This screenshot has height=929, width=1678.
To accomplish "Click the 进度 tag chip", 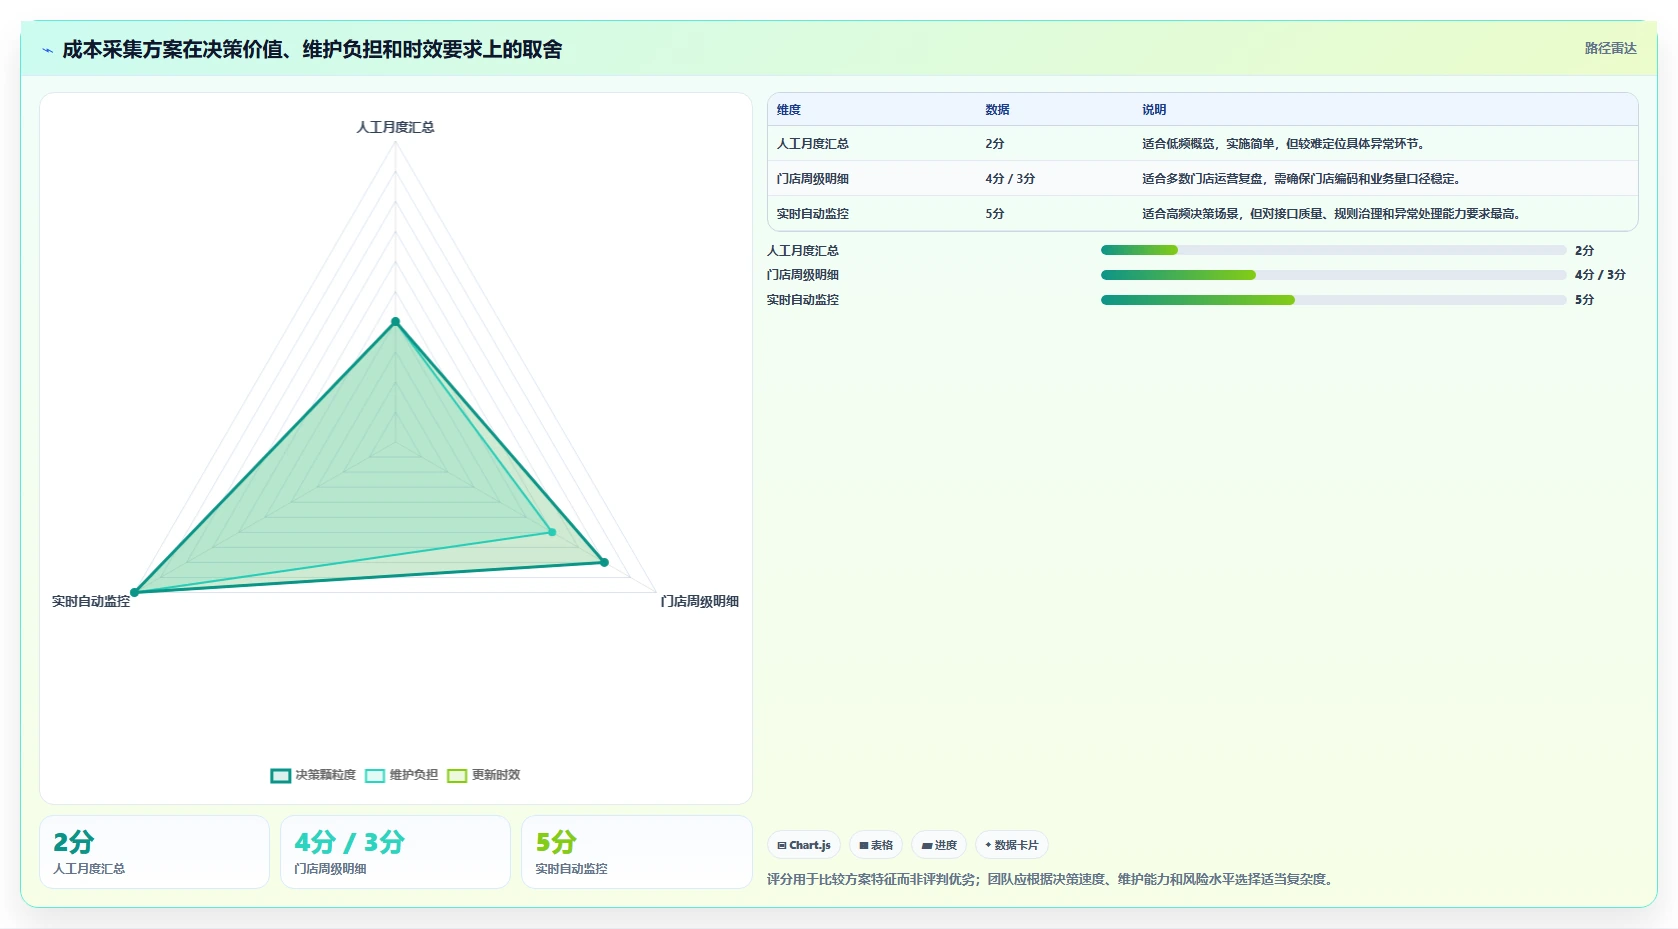I will point(939,845).
